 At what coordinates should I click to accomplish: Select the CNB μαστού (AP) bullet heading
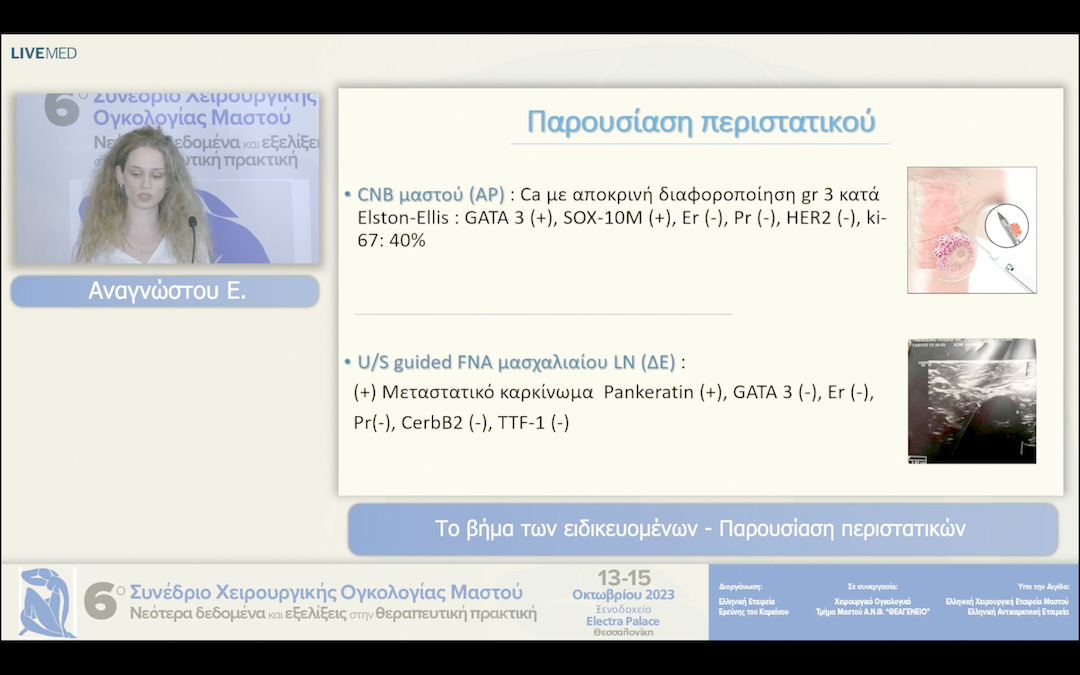(430, 194)
